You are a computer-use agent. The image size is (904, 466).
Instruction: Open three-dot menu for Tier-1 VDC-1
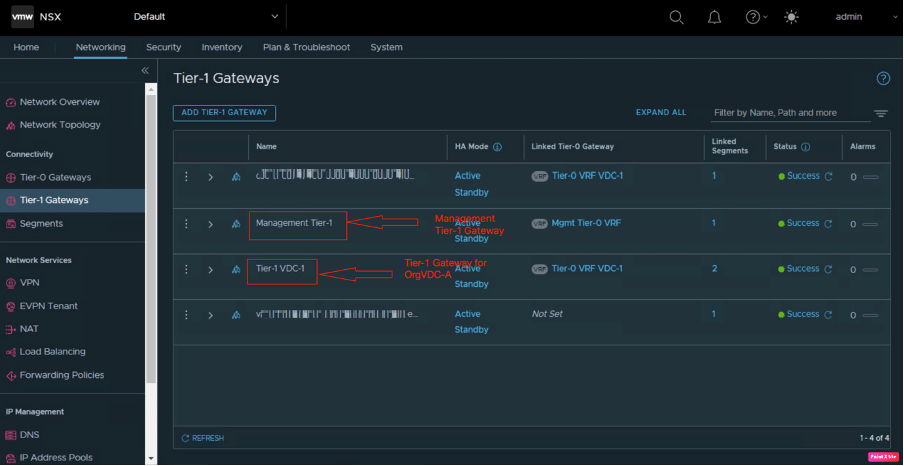click(186, 269)
